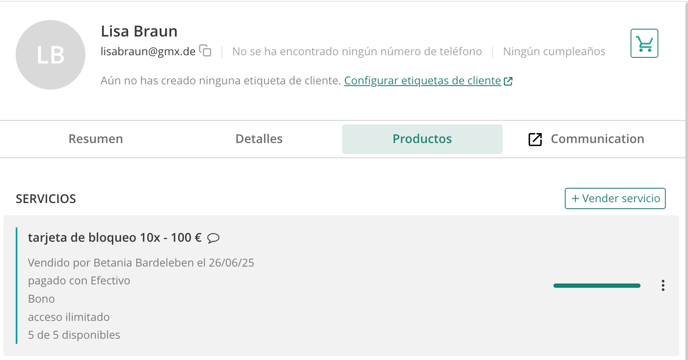The width and height of the screenshot is (688, 360).
Task: Switch to the Resumen tab
Action: coord(96,139)
